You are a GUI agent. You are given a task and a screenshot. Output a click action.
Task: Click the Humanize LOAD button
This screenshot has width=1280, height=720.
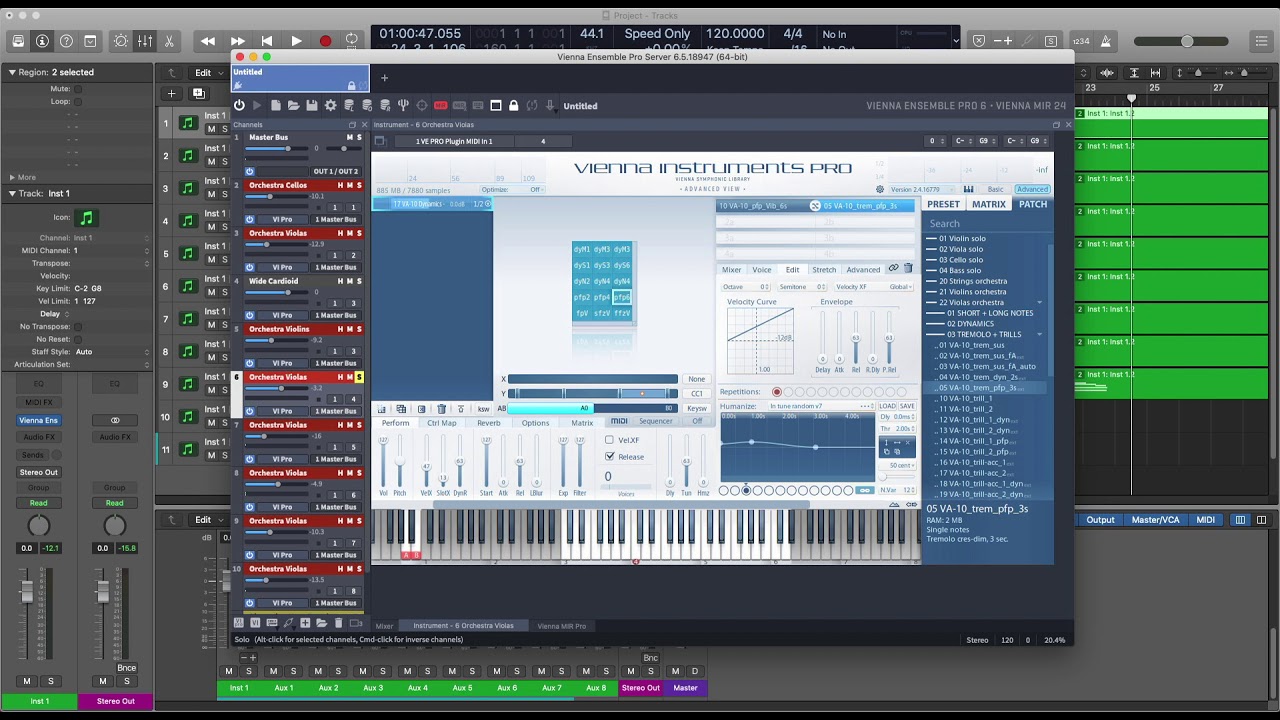(887, 406)
